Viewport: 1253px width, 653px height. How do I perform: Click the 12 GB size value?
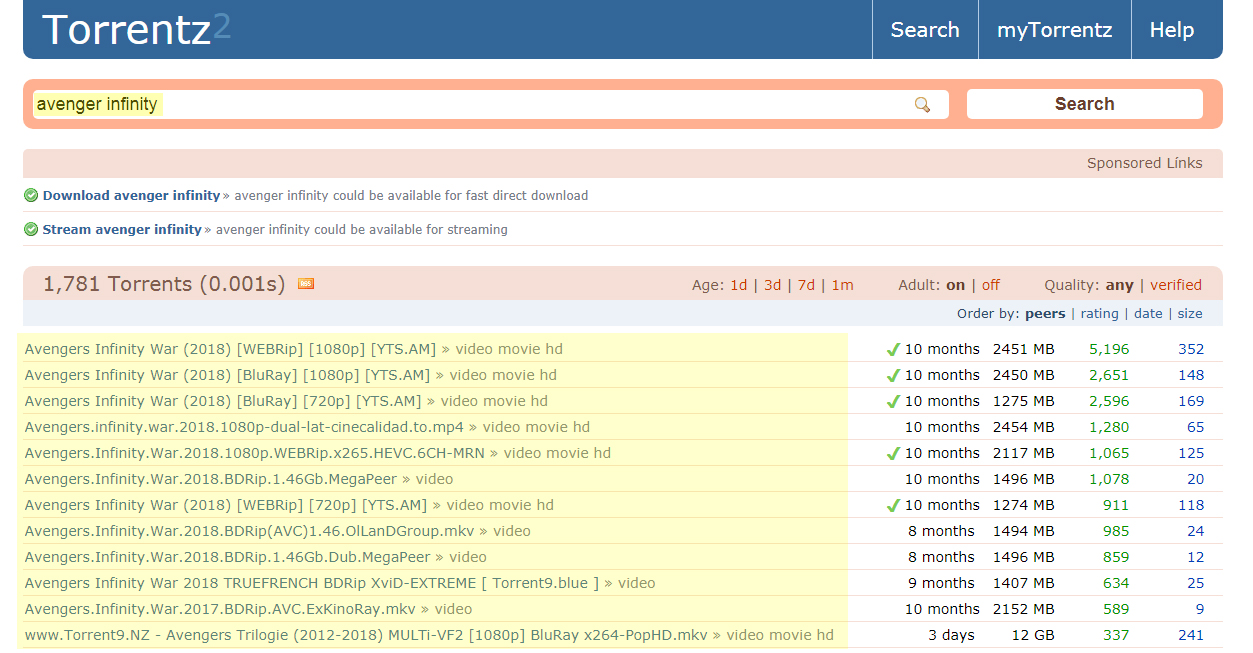[1034, 635]
